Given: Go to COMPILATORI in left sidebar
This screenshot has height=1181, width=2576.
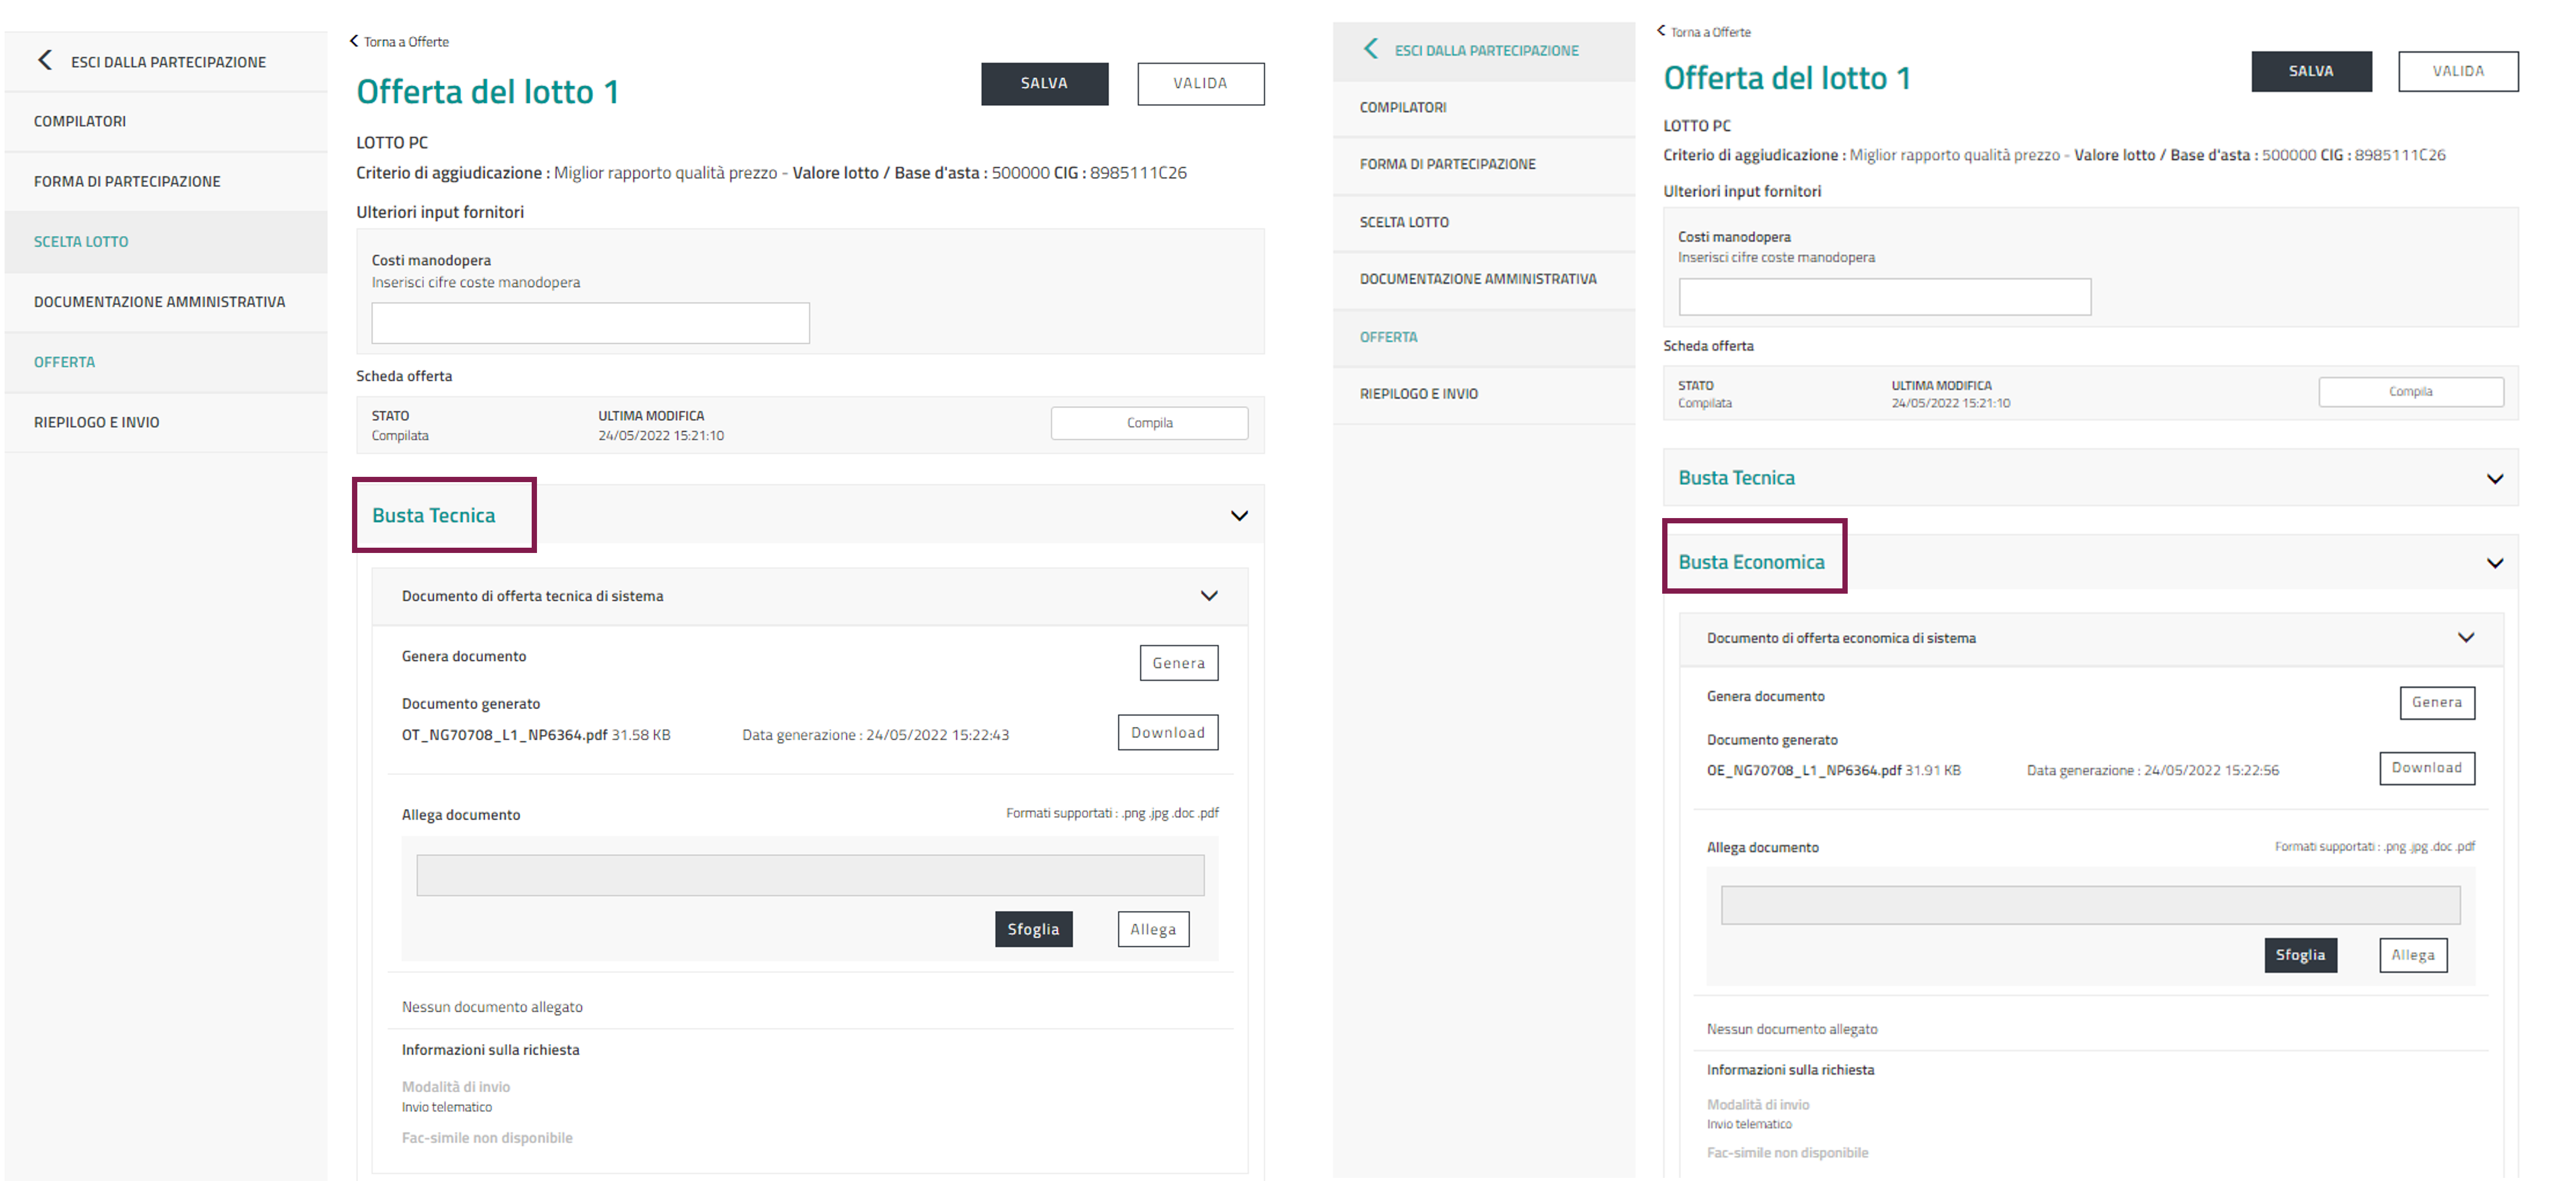Looking at the screenshot, I should 80,121.
